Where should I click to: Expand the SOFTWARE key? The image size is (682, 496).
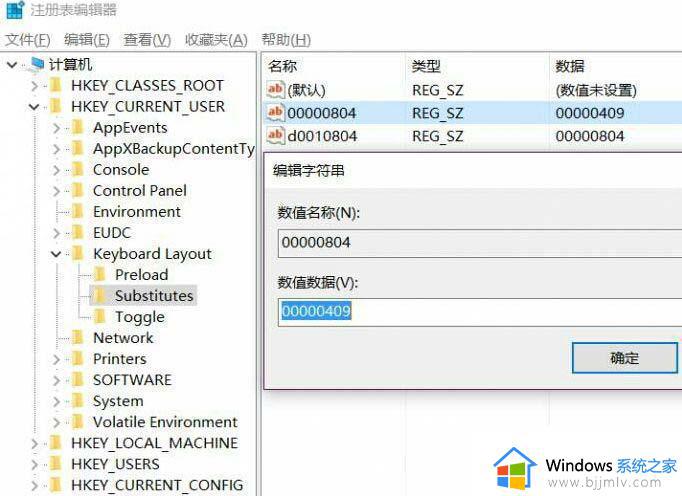tap(56, 380)
